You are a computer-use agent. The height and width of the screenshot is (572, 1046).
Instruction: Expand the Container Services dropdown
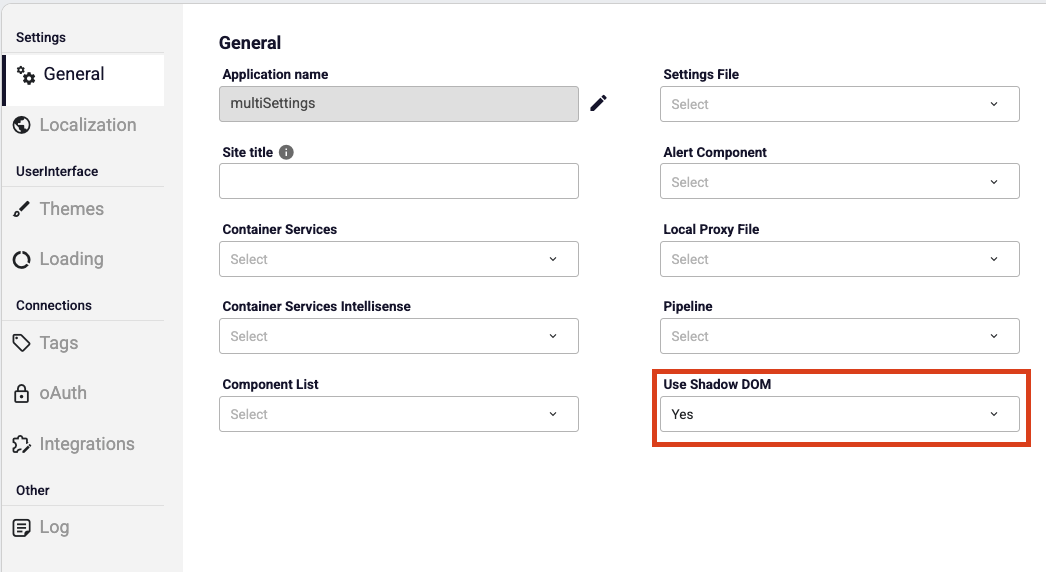pyautogui.click(x=398, y=259)
